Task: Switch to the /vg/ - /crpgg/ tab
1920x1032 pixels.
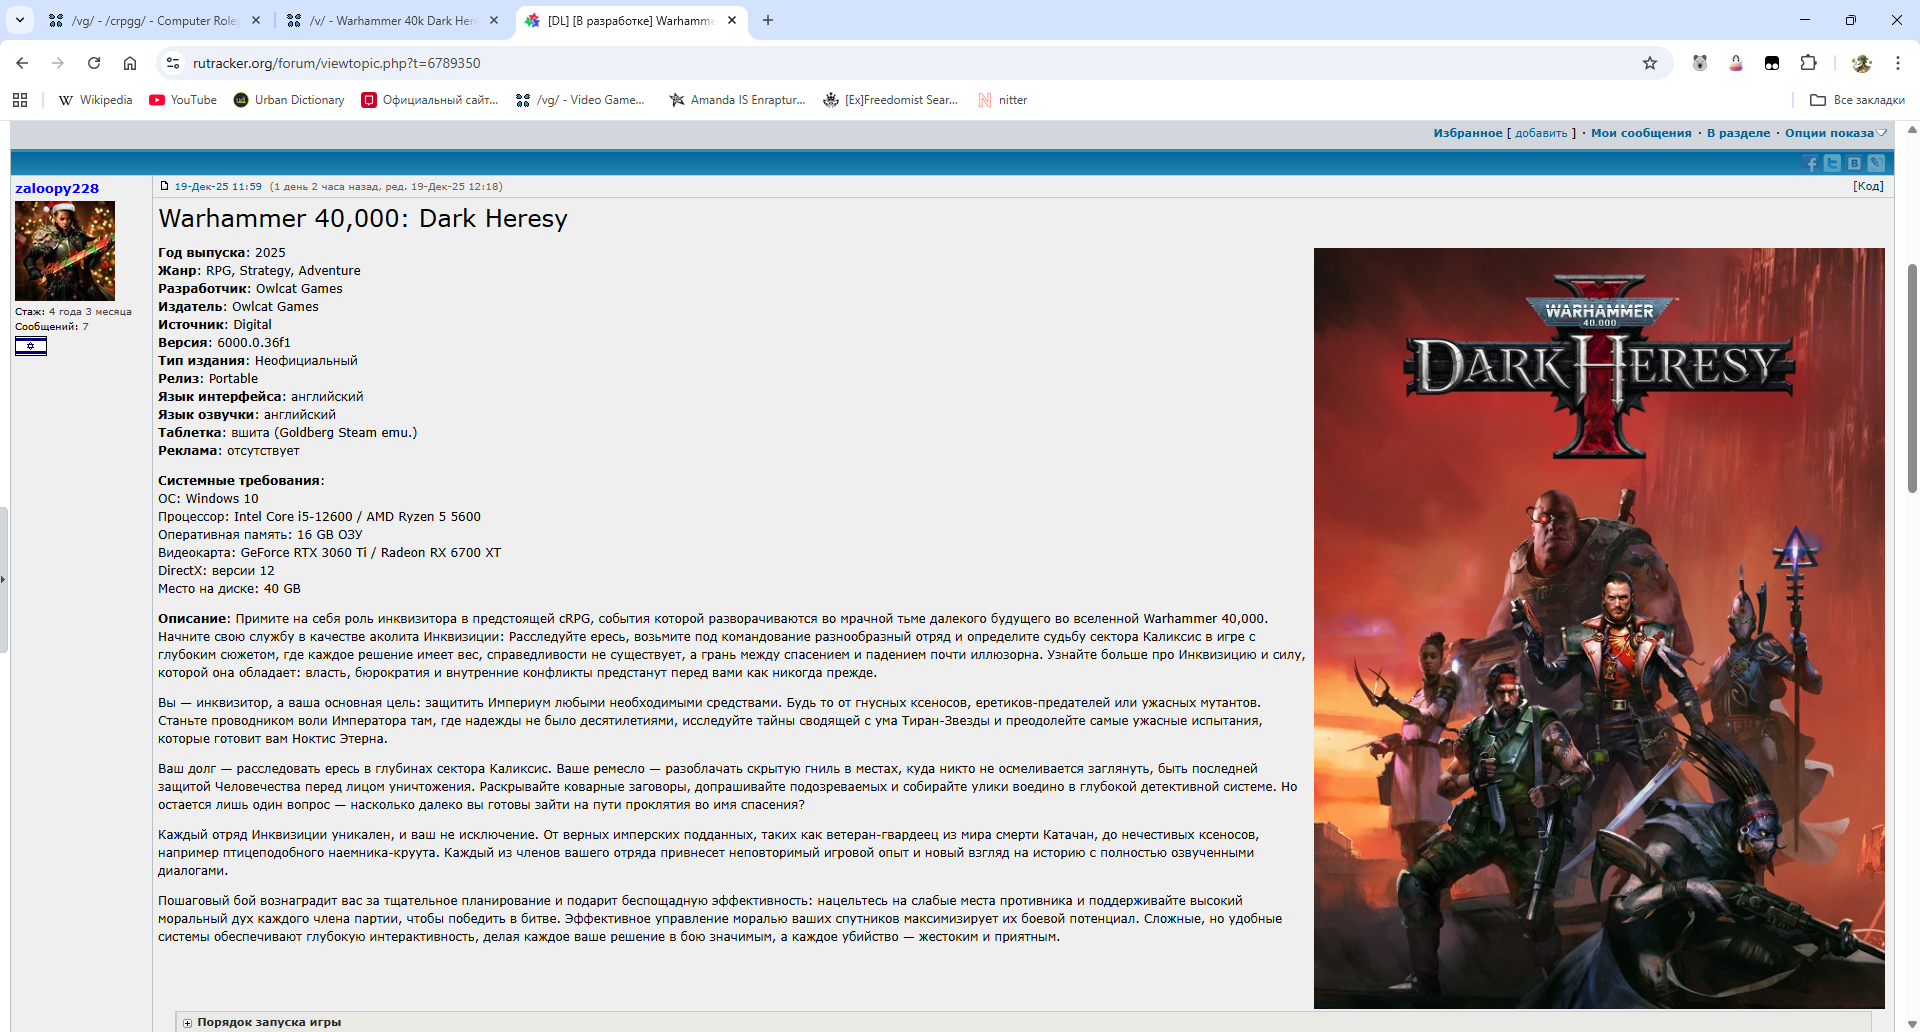Action: click(155, 20)
